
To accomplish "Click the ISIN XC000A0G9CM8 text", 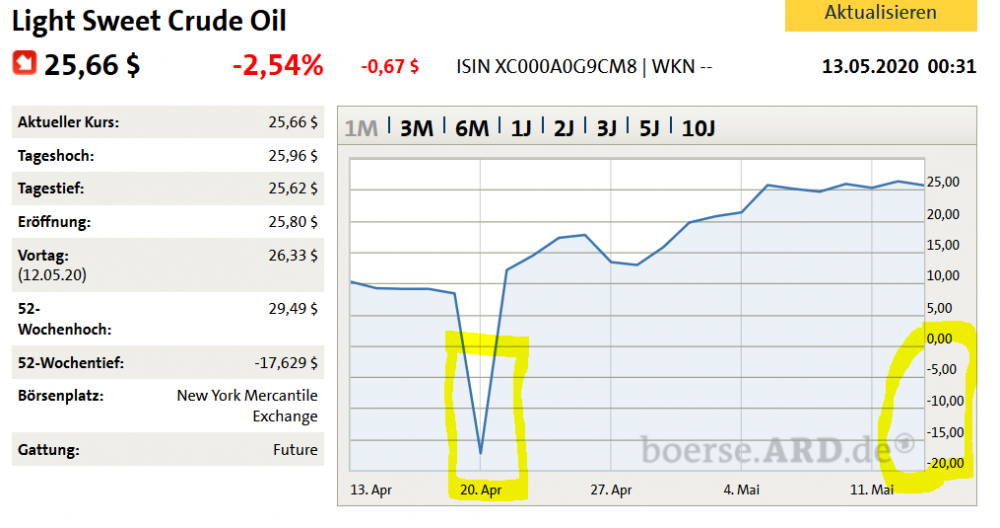I will point(548,67).
